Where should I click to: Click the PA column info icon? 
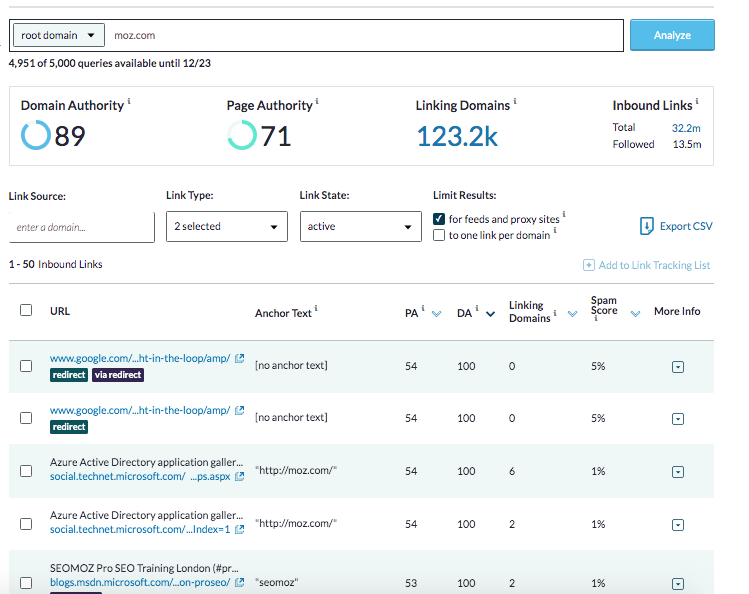tap(423, 308)
